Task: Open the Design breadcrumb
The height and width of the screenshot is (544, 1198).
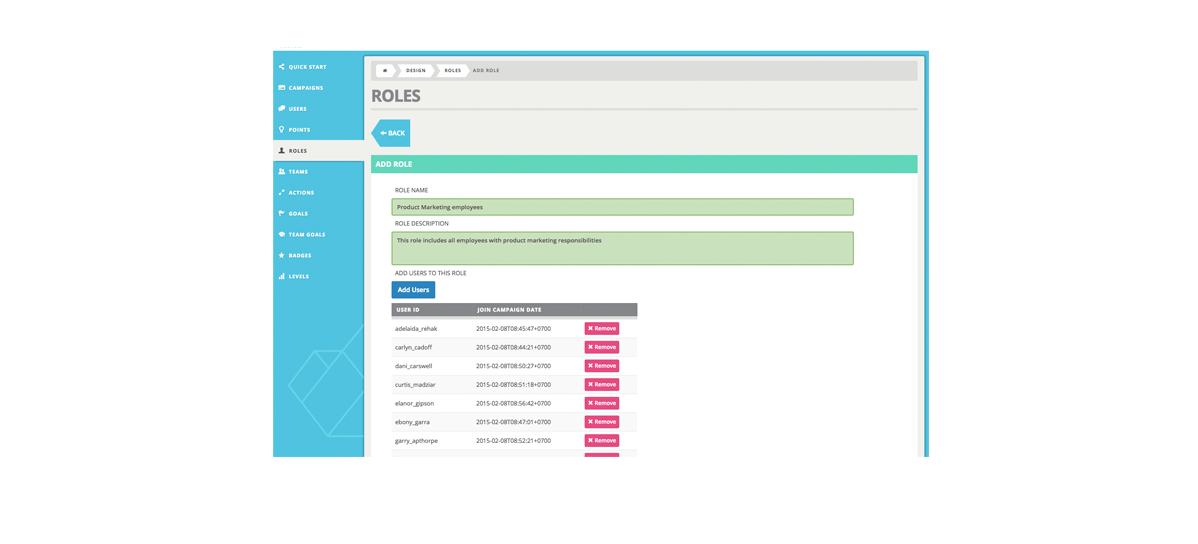Action: pos(416,70)
